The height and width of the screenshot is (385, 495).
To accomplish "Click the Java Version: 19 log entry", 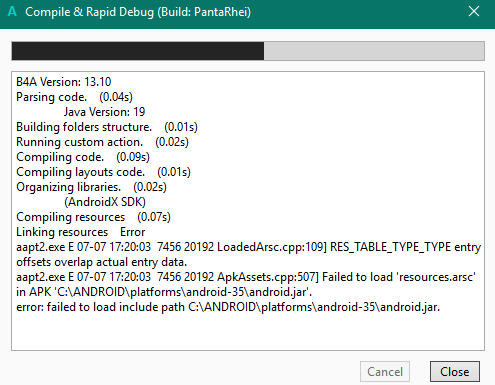I will (104, 112).
